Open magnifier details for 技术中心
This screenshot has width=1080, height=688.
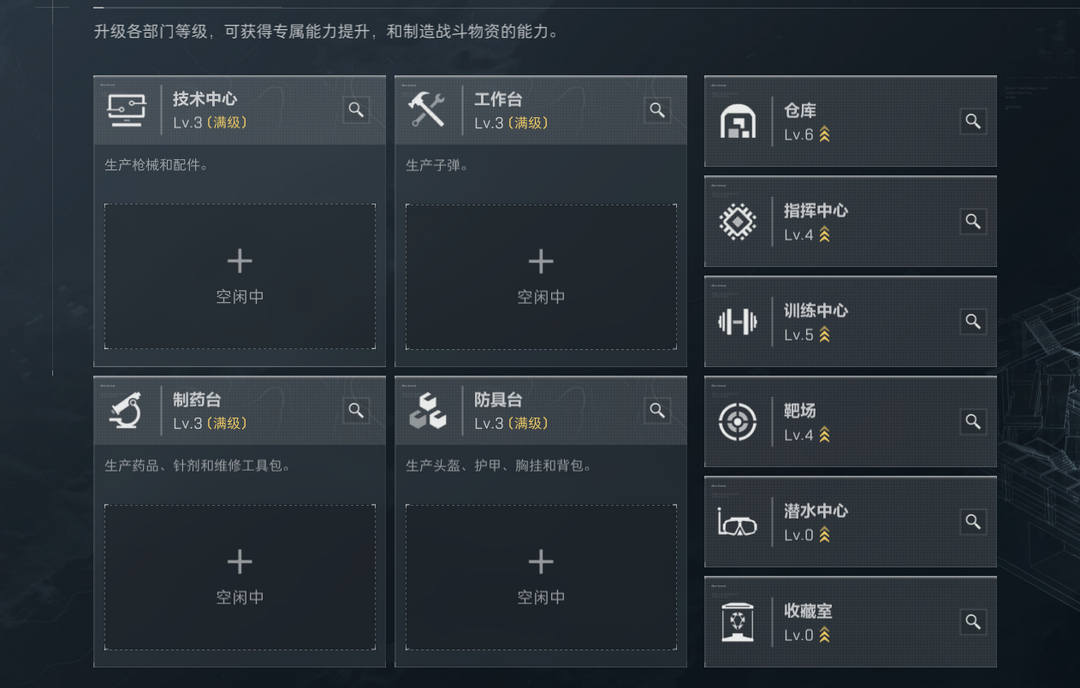(356, 110)
